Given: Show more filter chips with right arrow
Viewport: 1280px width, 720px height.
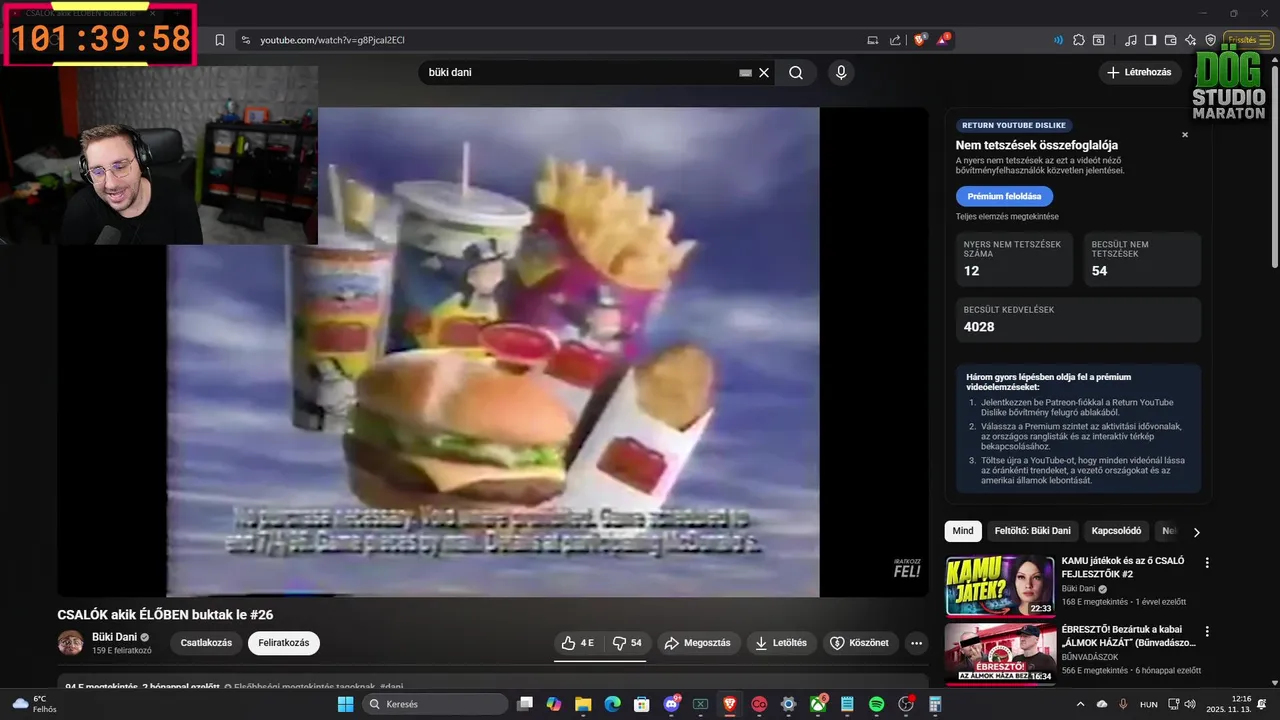Looking at the screenshot, I should tap(1196, 532).
